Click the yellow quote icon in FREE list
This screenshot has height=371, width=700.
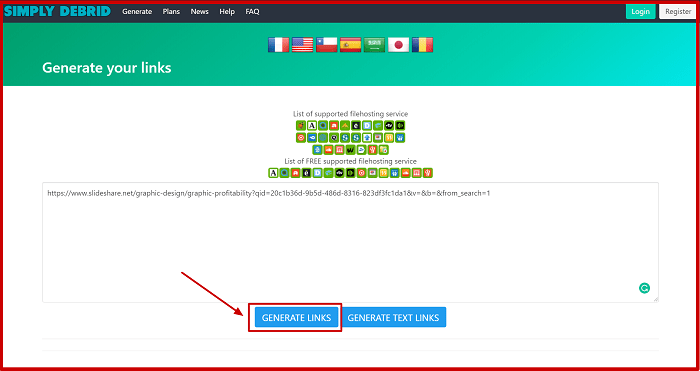383,173
